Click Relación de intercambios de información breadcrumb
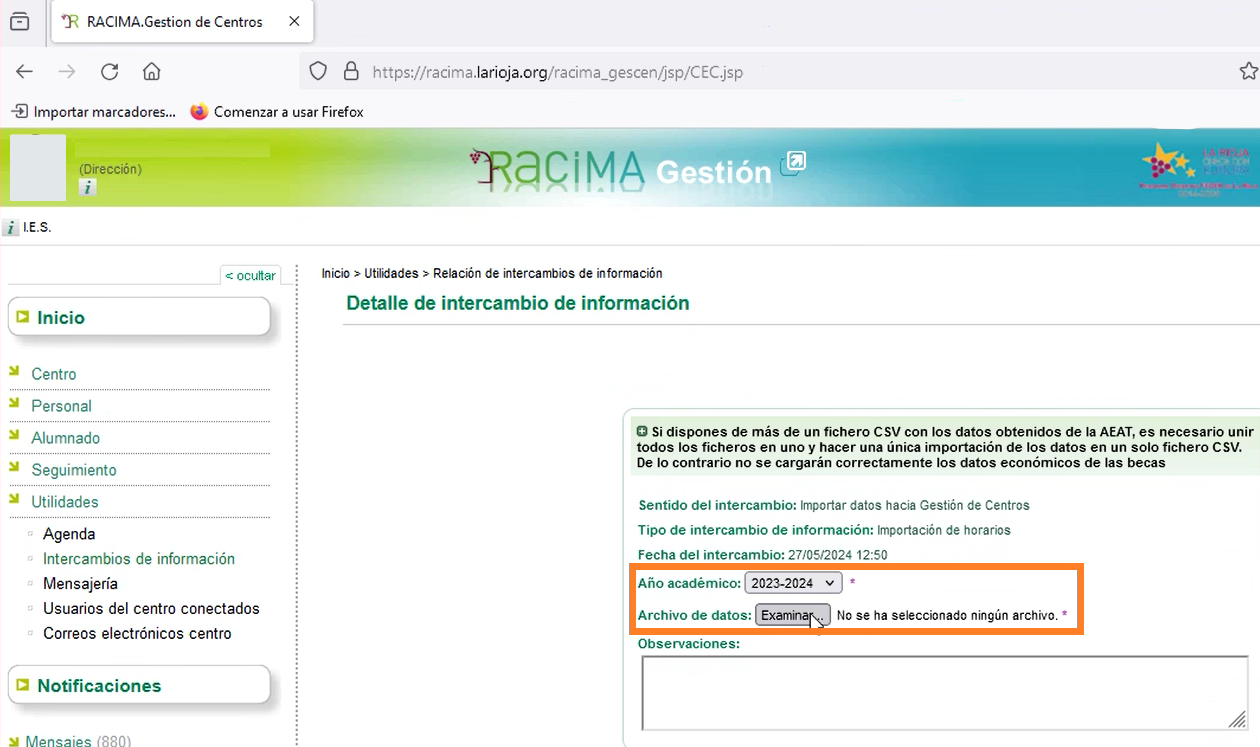Screen dimensions: 1260x747 click(x=548, y=273)
